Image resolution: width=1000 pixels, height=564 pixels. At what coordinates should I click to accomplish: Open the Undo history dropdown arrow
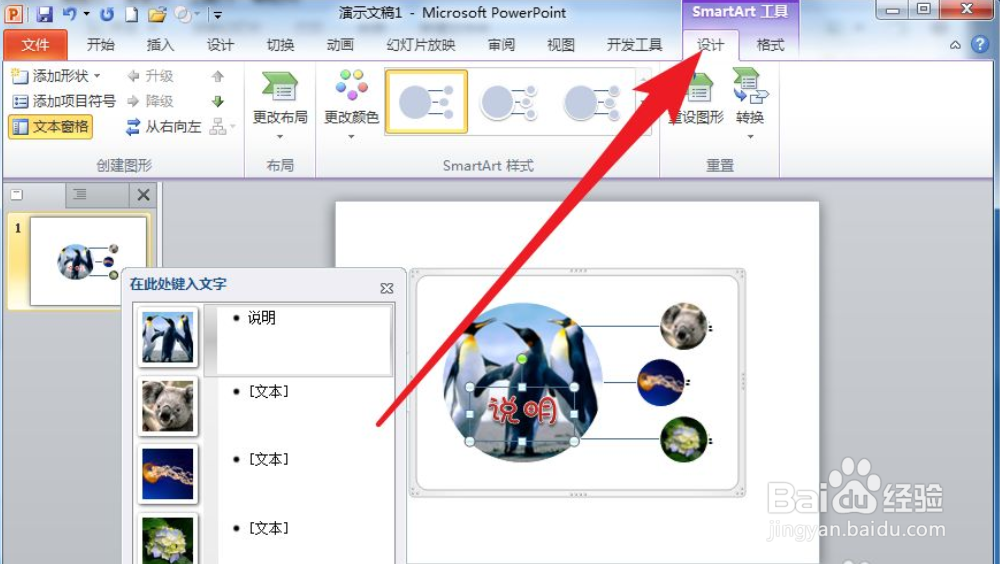[x=87, y=13]
